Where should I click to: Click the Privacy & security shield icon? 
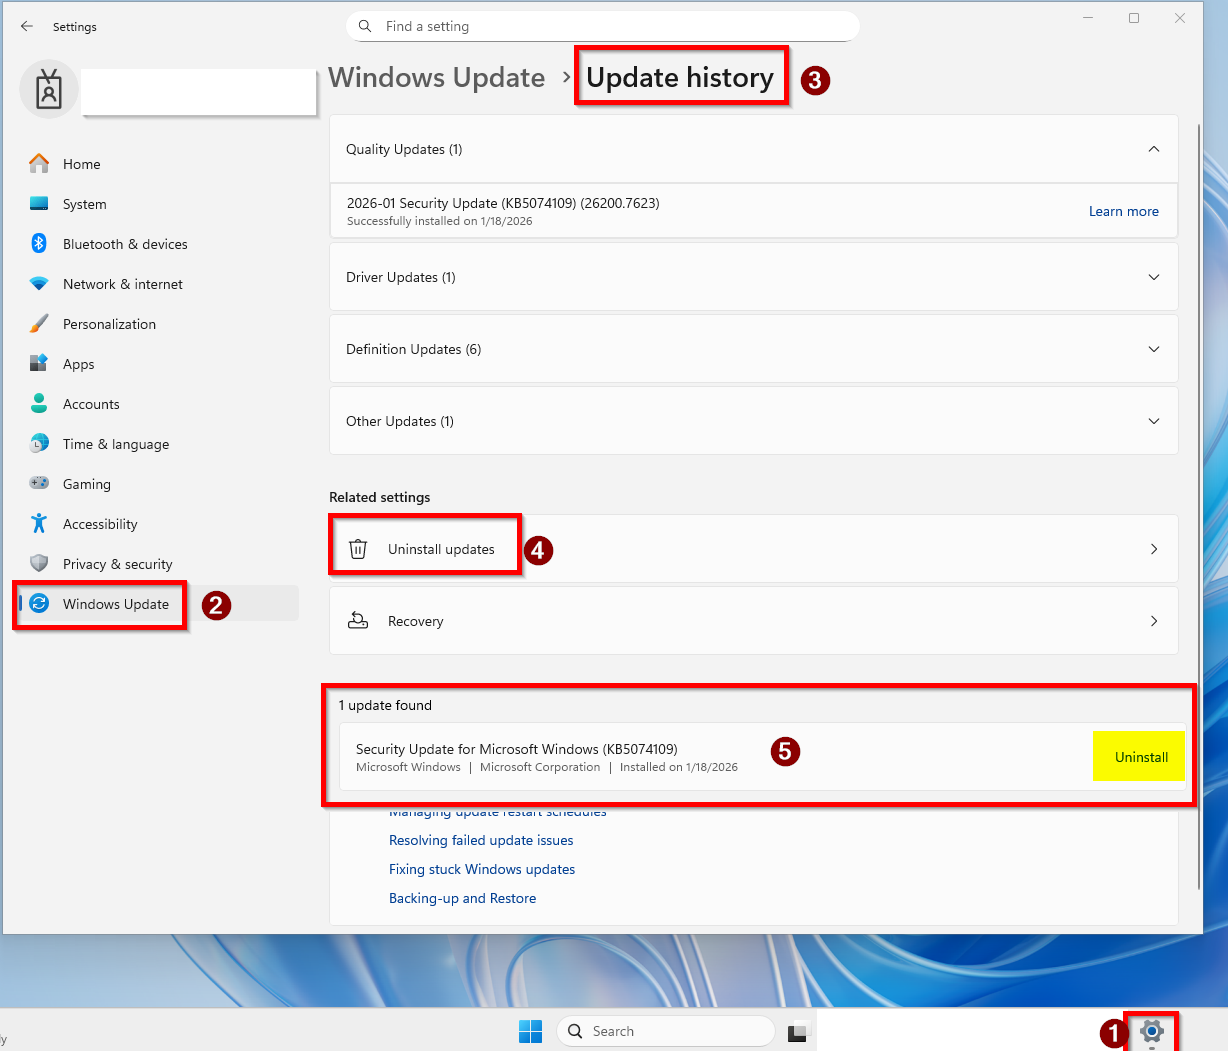pyautogui.click(x=39, y=563)
